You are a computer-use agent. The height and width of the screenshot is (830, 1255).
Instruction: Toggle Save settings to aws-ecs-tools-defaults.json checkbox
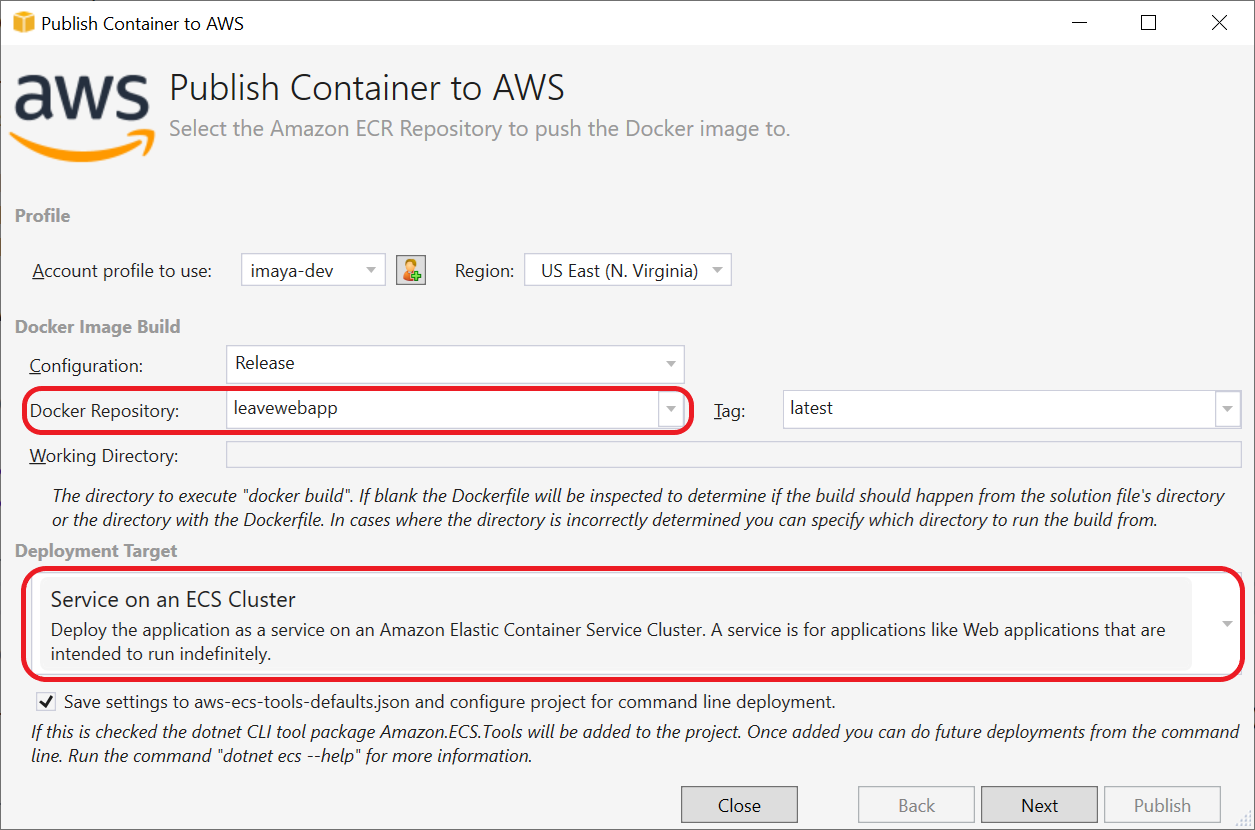tap(46, 701)
